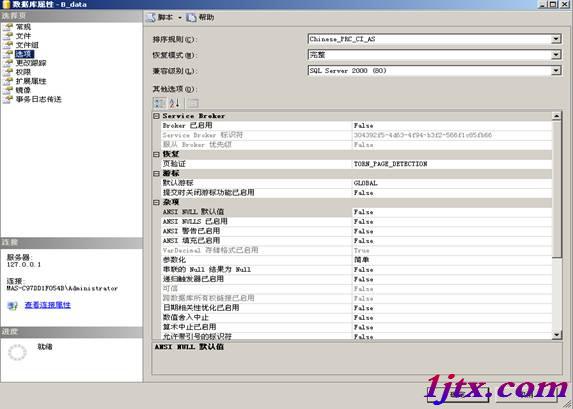Open the 更改跟踪 page

(31, 63)
